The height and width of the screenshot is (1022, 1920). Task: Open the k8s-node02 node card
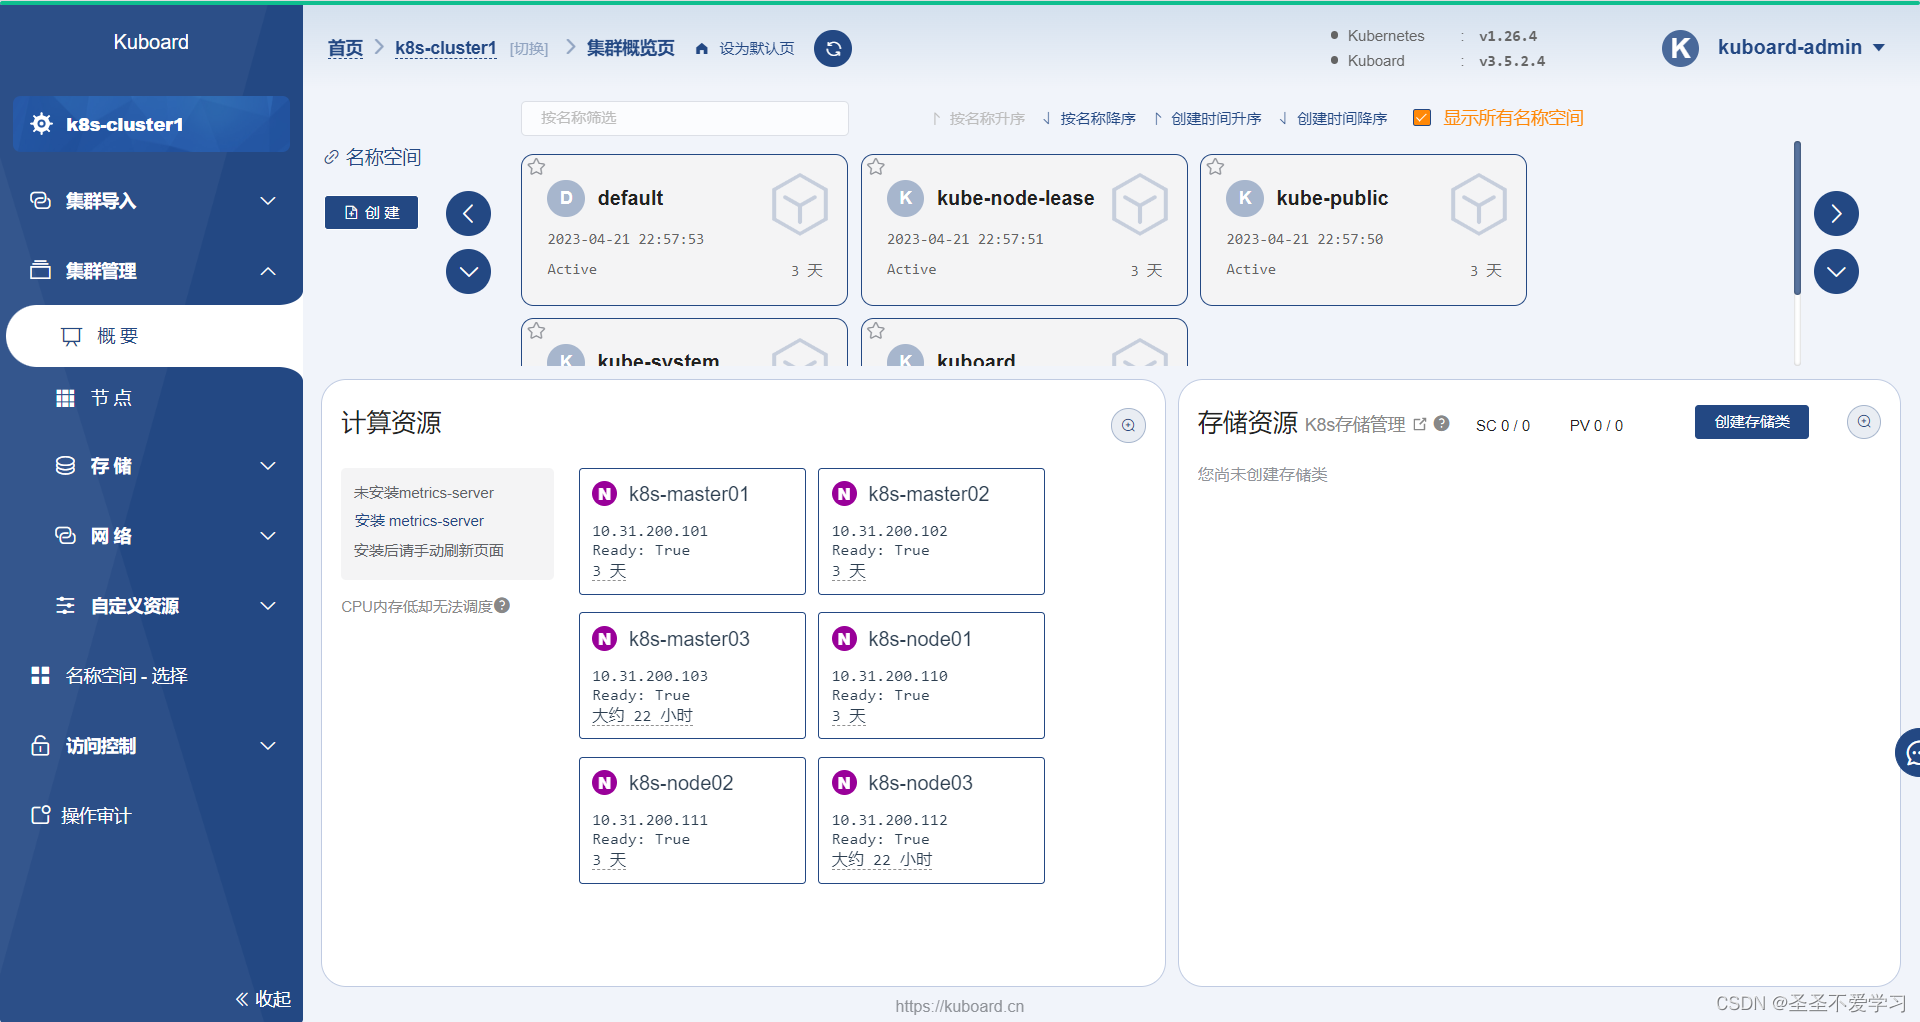pyautogui.click(x=692, y=820)
